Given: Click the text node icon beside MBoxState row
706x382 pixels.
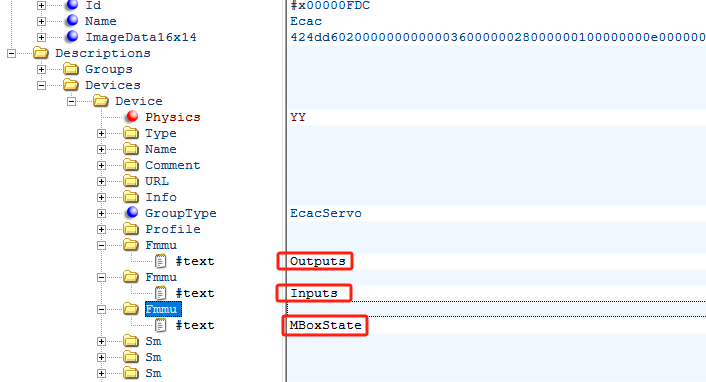Looking at the screenshot, I should 161,325.
